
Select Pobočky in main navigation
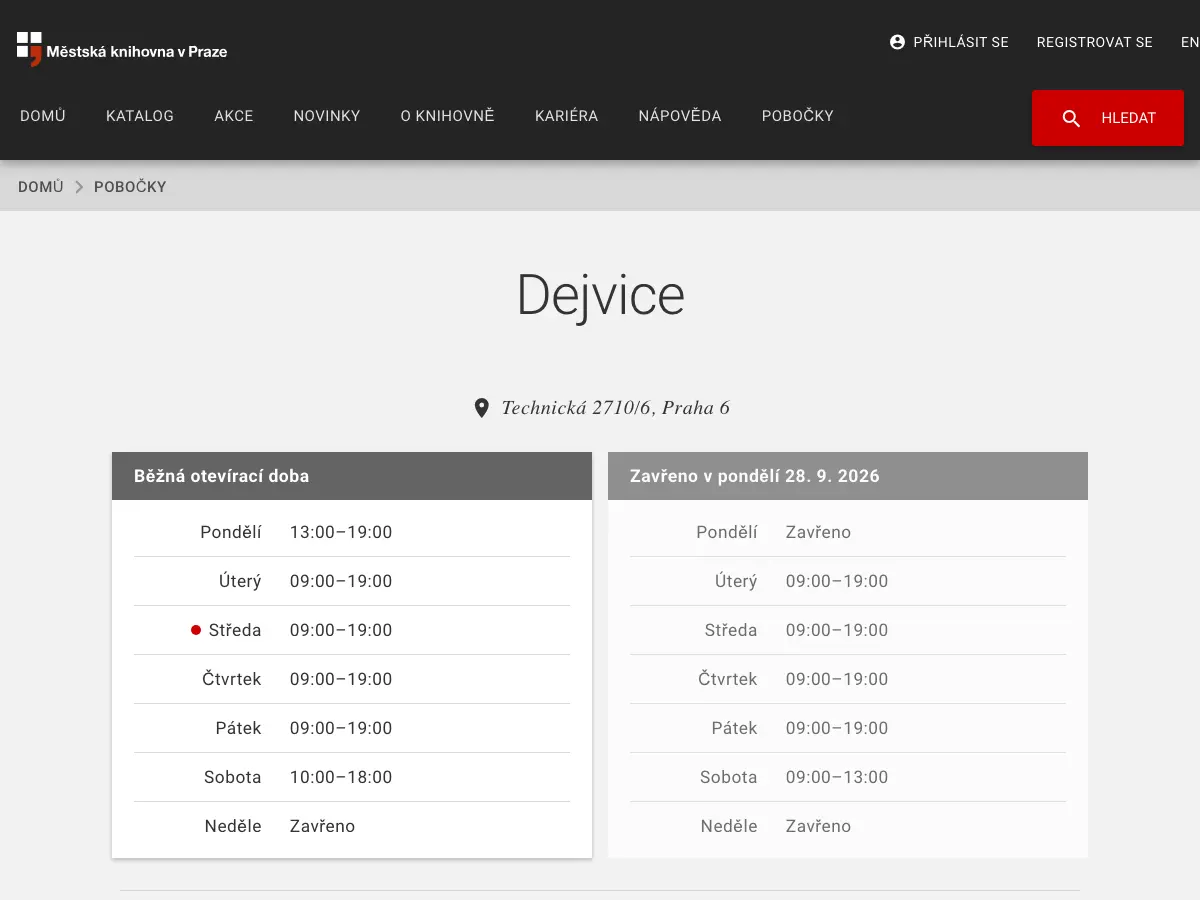798,116
